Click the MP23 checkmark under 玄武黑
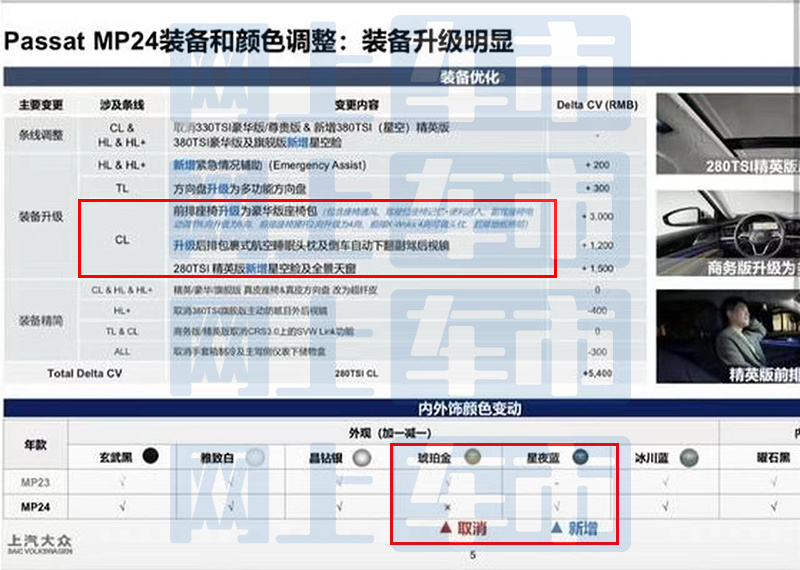Screen dimensions: 800x570 point(122,482)
